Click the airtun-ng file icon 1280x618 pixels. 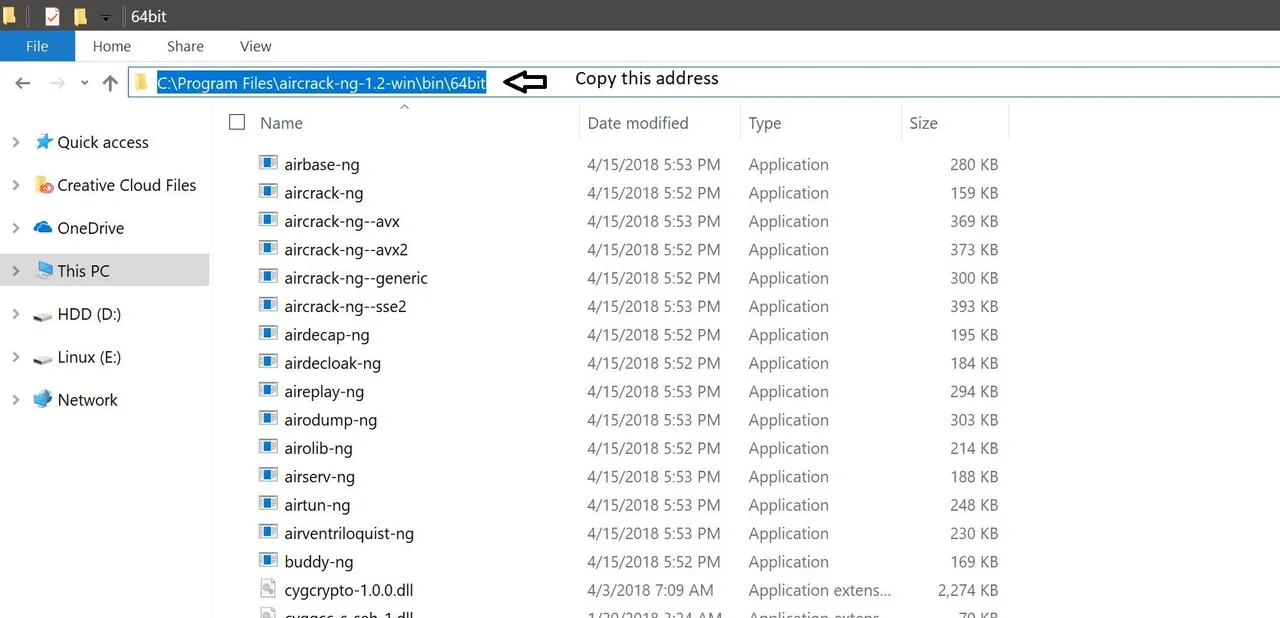[x=268, y=503]
